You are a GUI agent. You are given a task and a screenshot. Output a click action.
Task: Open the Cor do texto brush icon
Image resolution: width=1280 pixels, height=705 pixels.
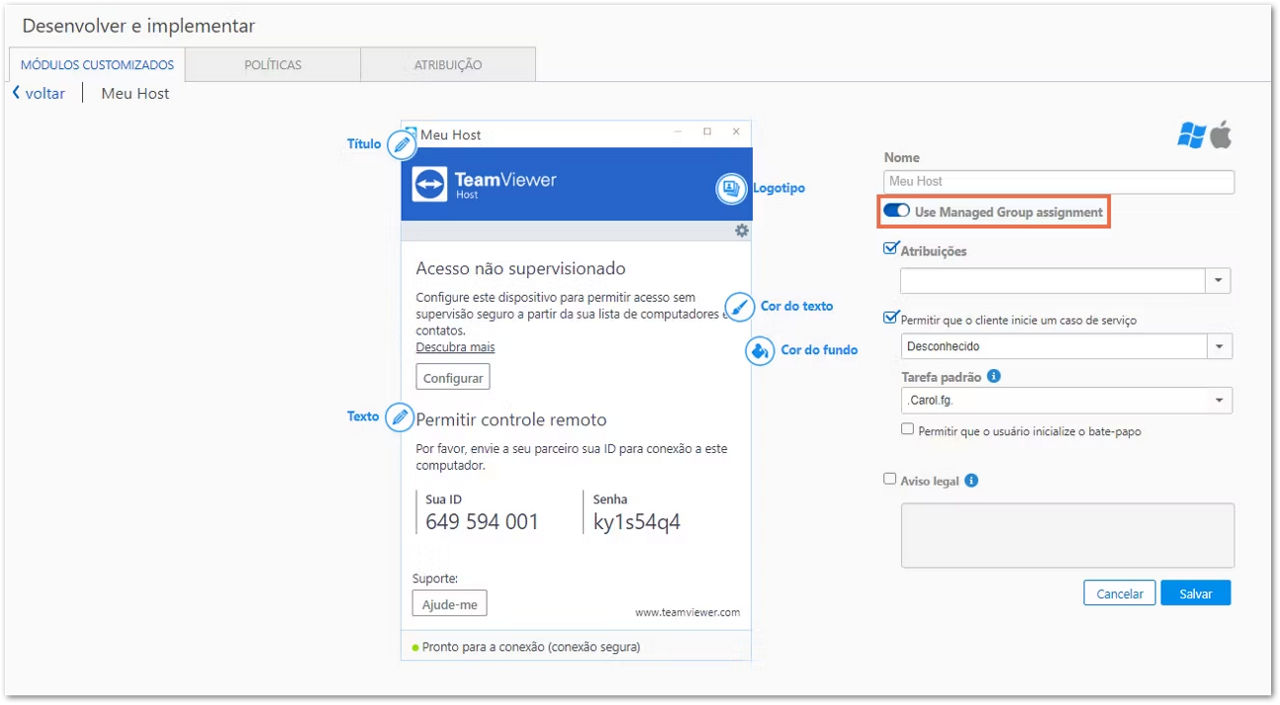pos(740,307)
